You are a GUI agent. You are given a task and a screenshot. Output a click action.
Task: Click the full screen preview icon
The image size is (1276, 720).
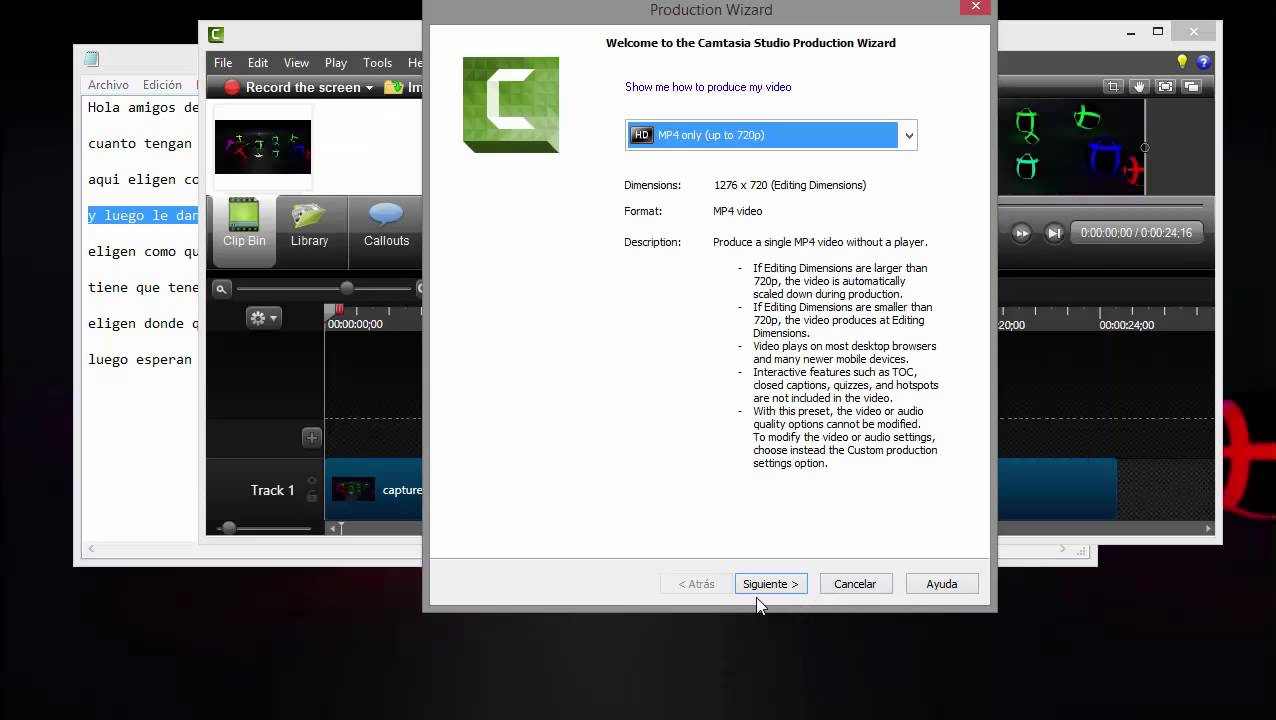[1165, 87]
